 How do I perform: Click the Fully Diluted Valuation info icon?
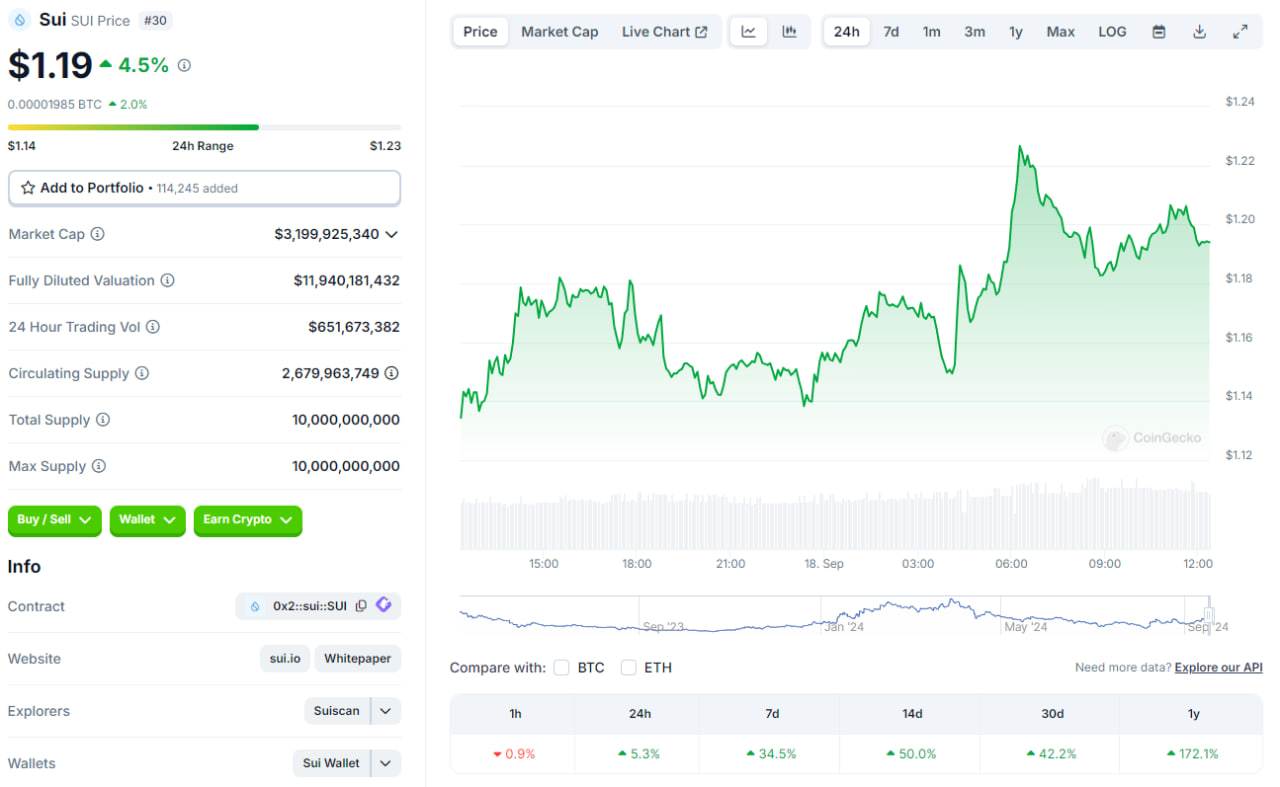point(167,281)
